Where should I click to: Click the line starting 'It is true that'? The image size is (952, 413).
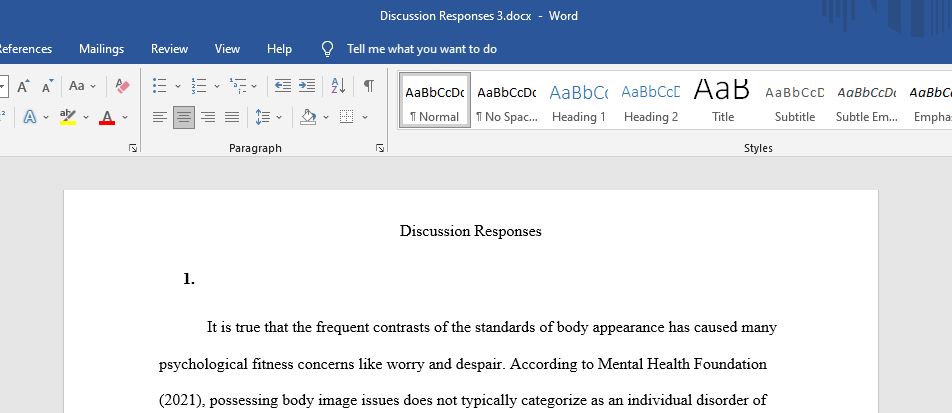tap(492, 328)
